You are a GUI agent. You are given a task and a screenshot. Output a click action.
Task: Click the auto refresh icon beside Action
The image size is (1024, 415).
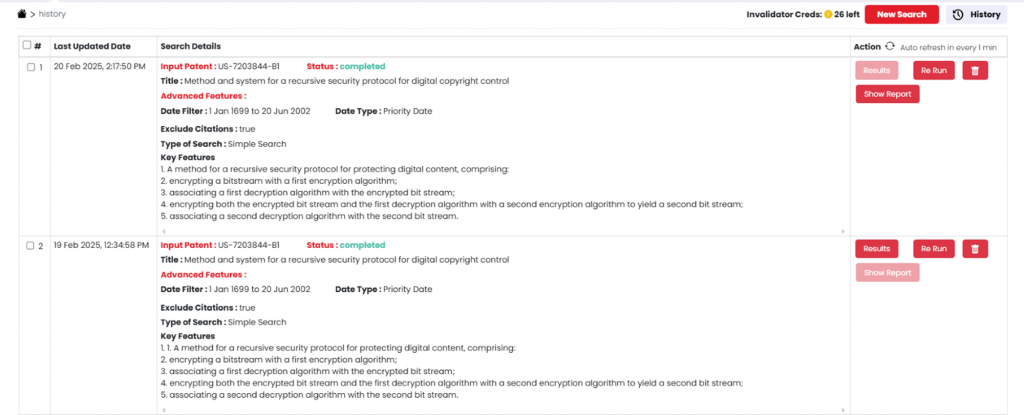[889, 46]
